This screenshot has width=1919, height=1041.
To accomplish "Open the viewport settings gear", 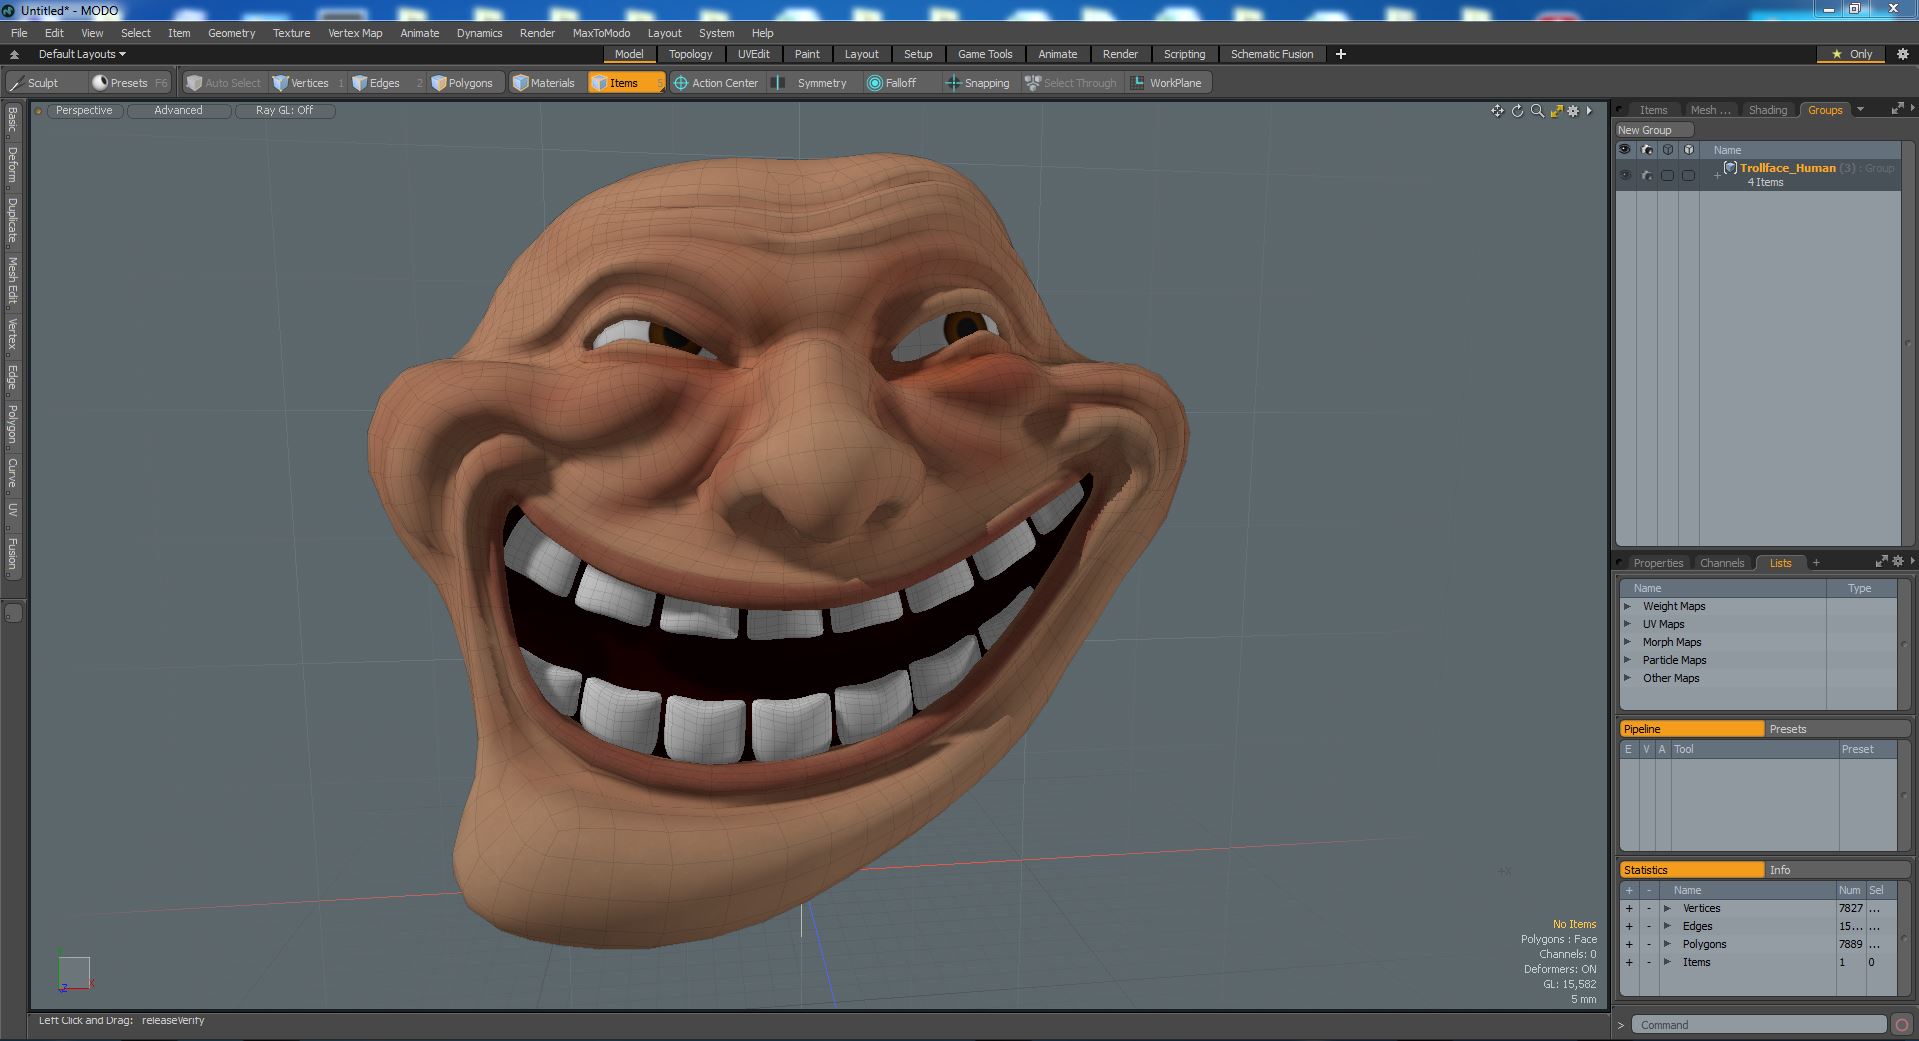I will click(1573, 111).
